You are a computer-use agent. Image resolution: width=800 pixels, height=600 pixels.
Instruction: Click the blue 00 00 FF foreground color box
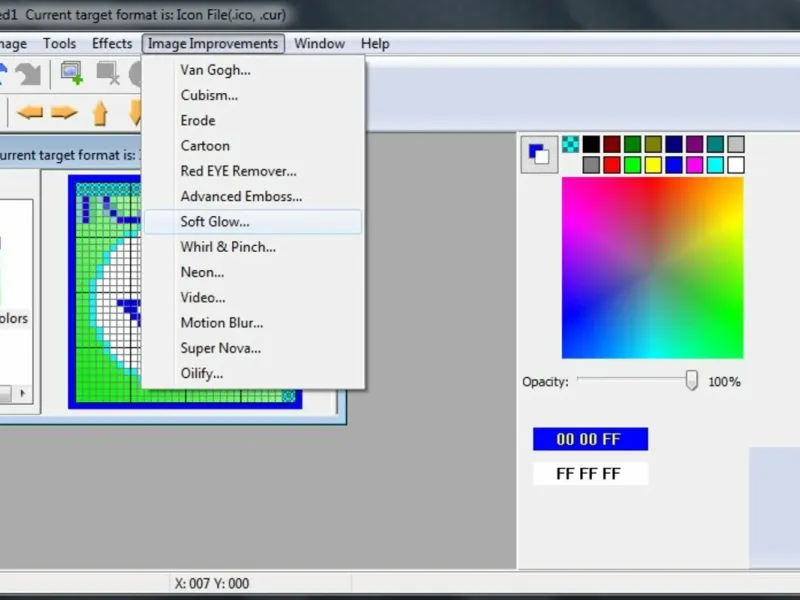click(590, 439)
